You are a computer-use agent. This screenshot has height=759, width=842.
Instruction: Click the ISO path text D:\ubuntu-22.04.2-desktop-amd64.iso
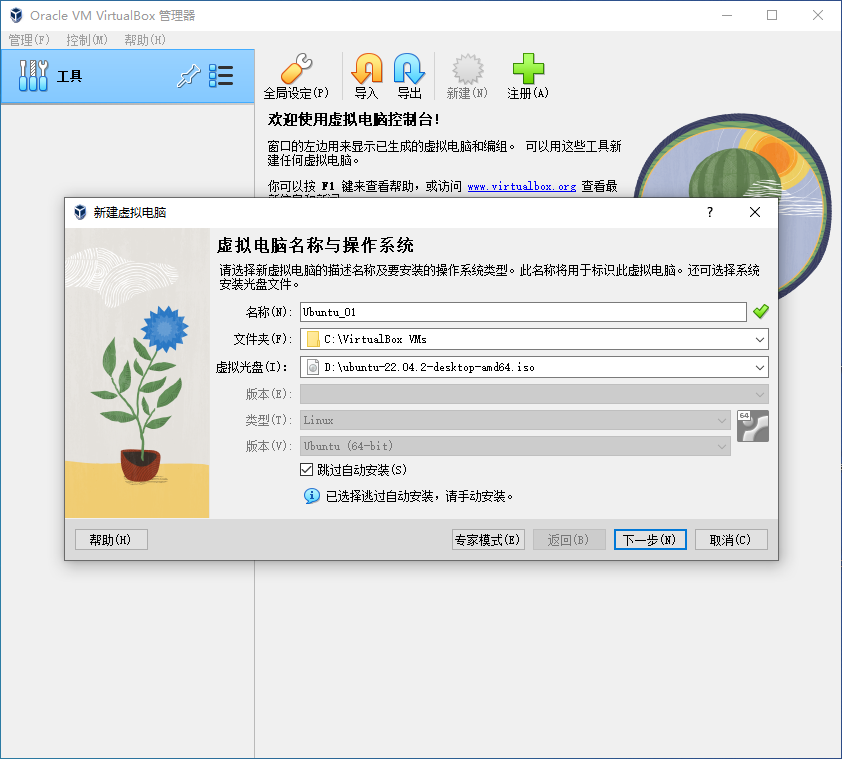point(429,367)
